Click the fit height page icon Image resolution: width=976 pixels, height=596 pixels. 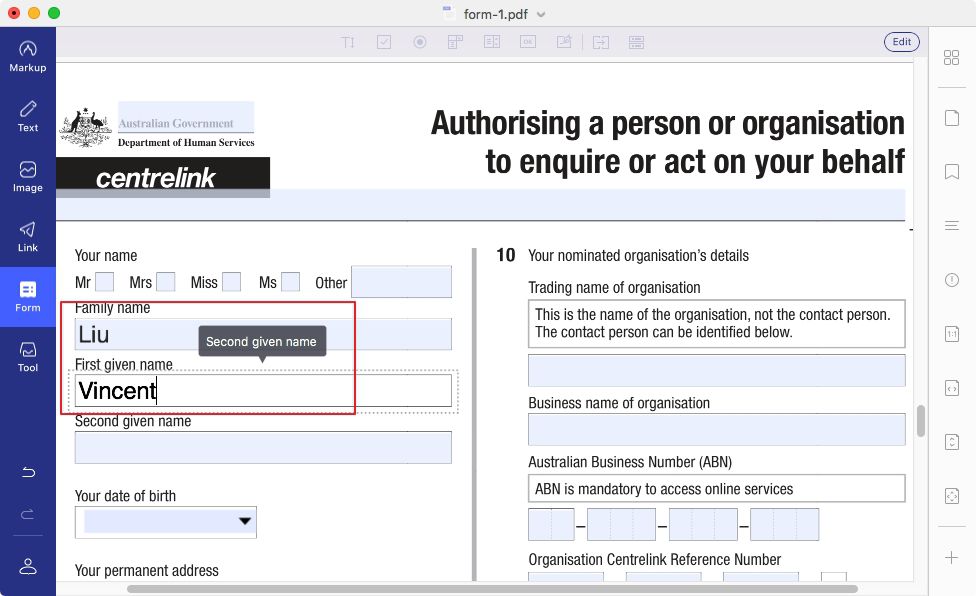951,442
